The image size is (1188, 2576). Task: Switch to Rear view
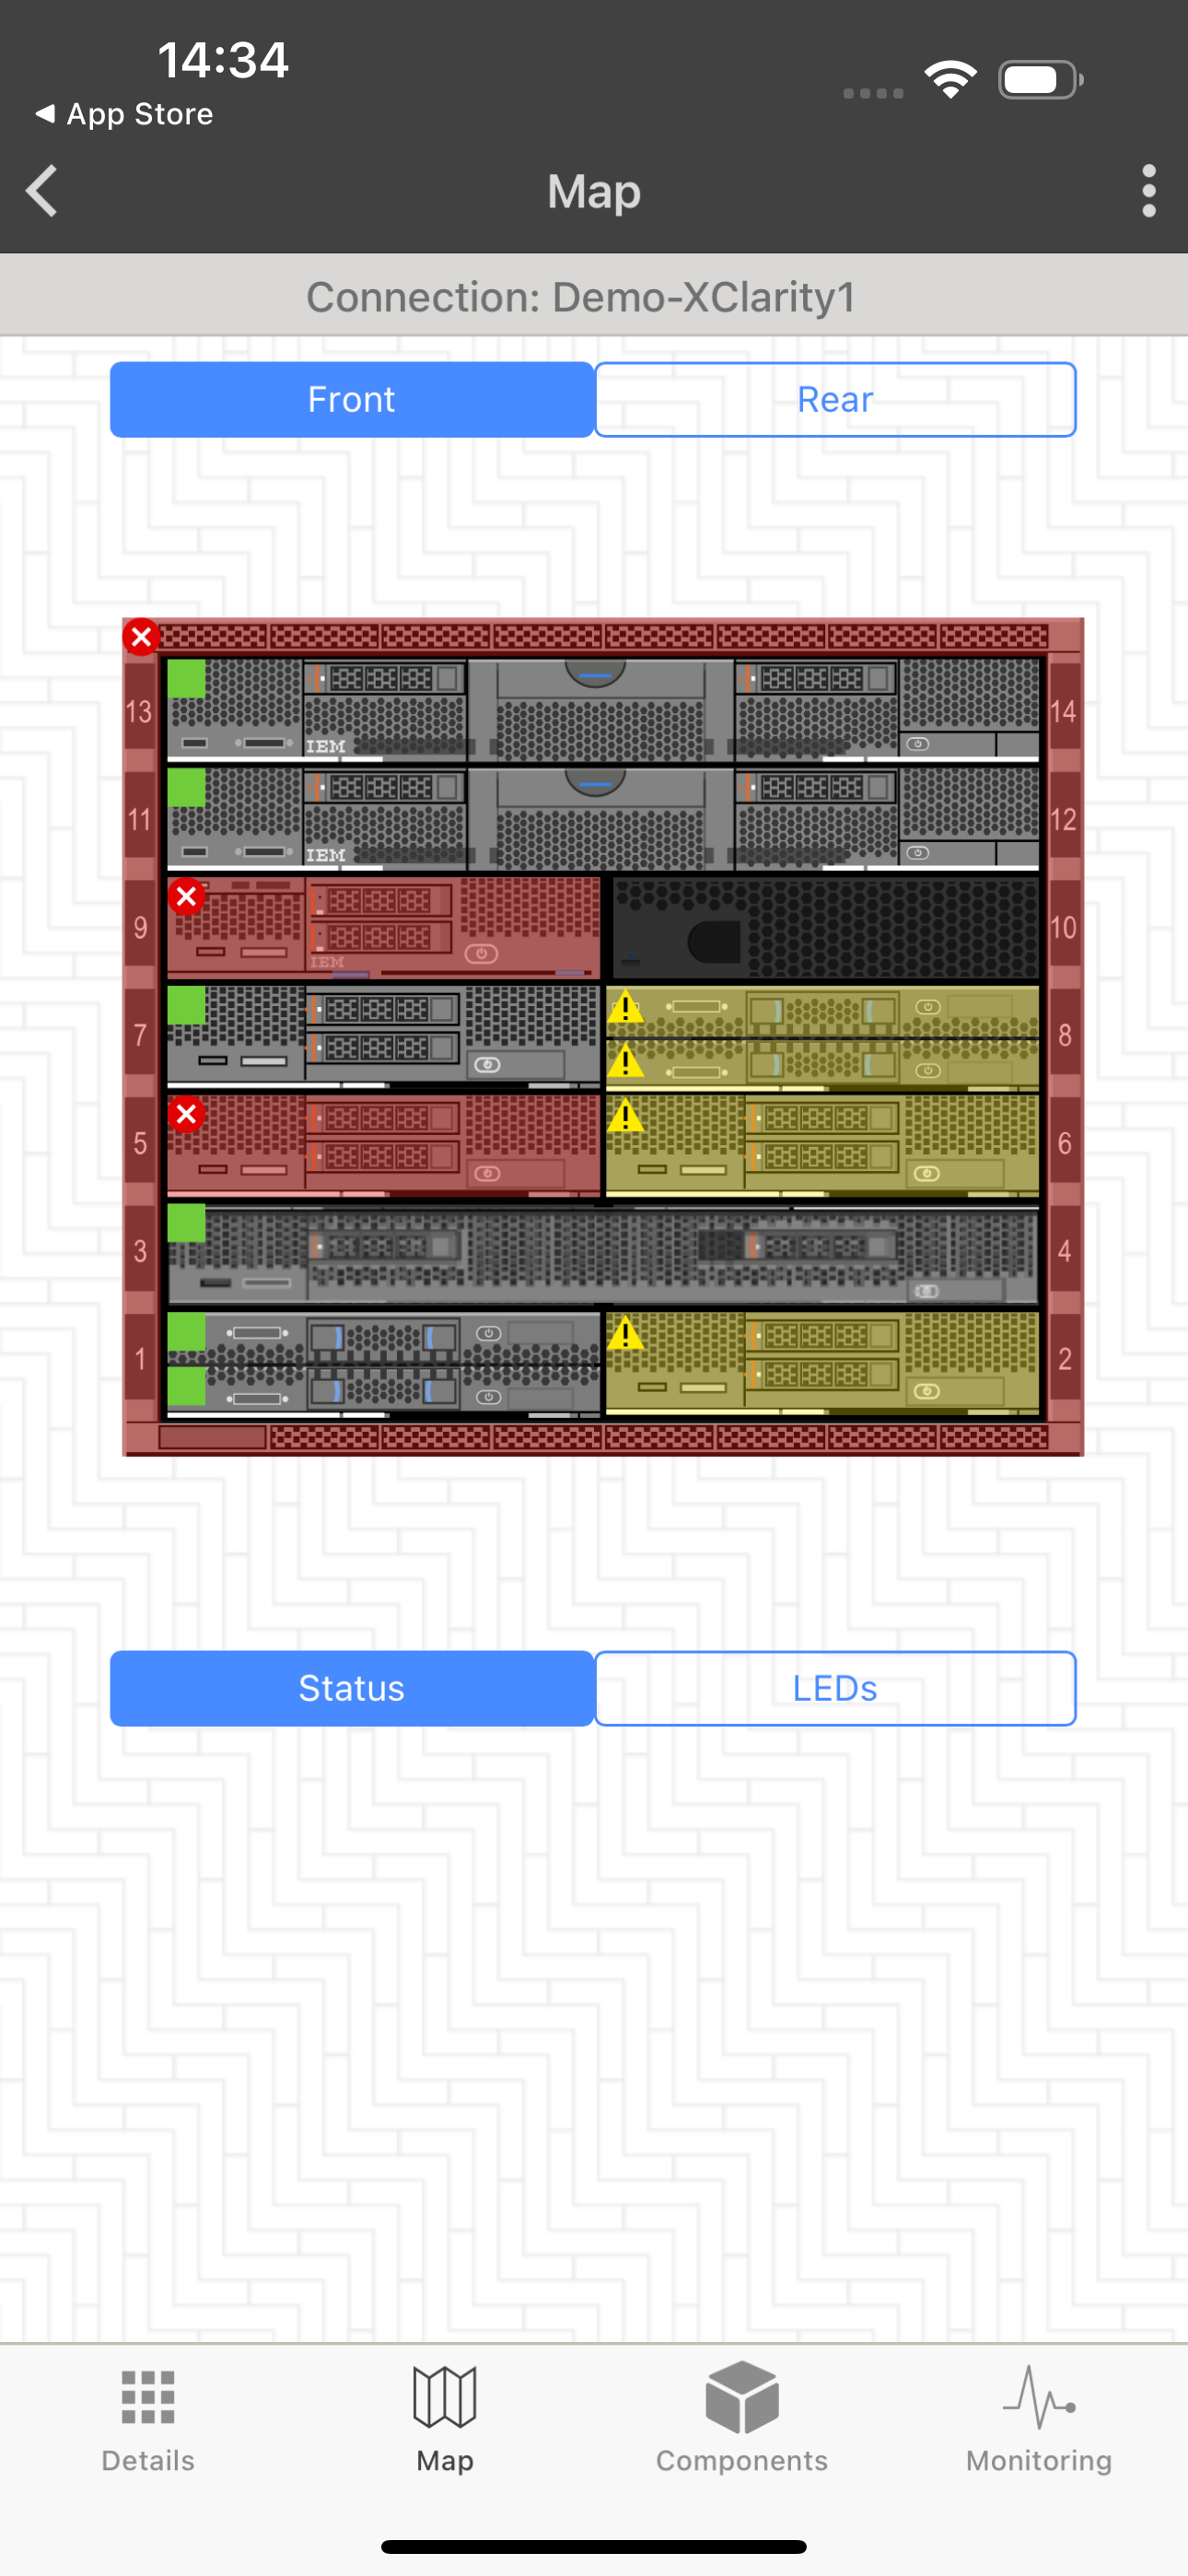[x=835, y=400]
